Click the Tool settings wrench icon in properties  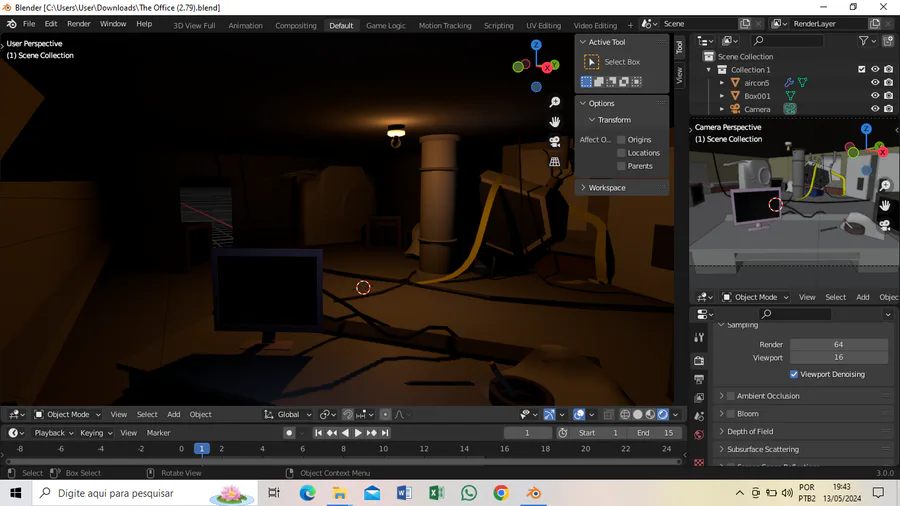(699, 338)
